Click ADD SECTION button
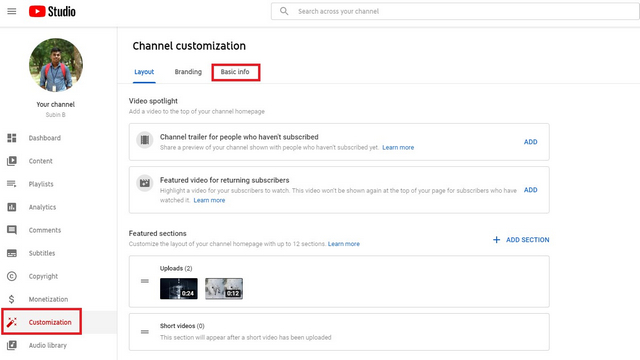Screen dimensions: 640x360 coord(521,240)
